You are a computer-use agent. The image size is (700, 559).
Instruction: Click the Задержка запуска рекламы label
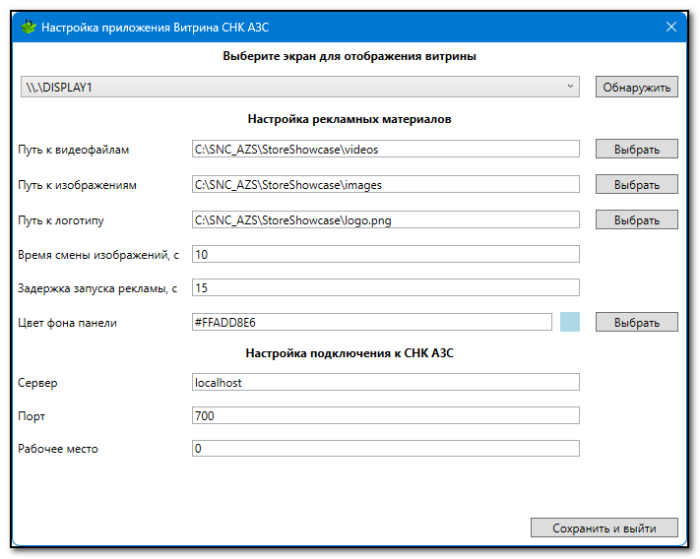[x=97, y=288]
